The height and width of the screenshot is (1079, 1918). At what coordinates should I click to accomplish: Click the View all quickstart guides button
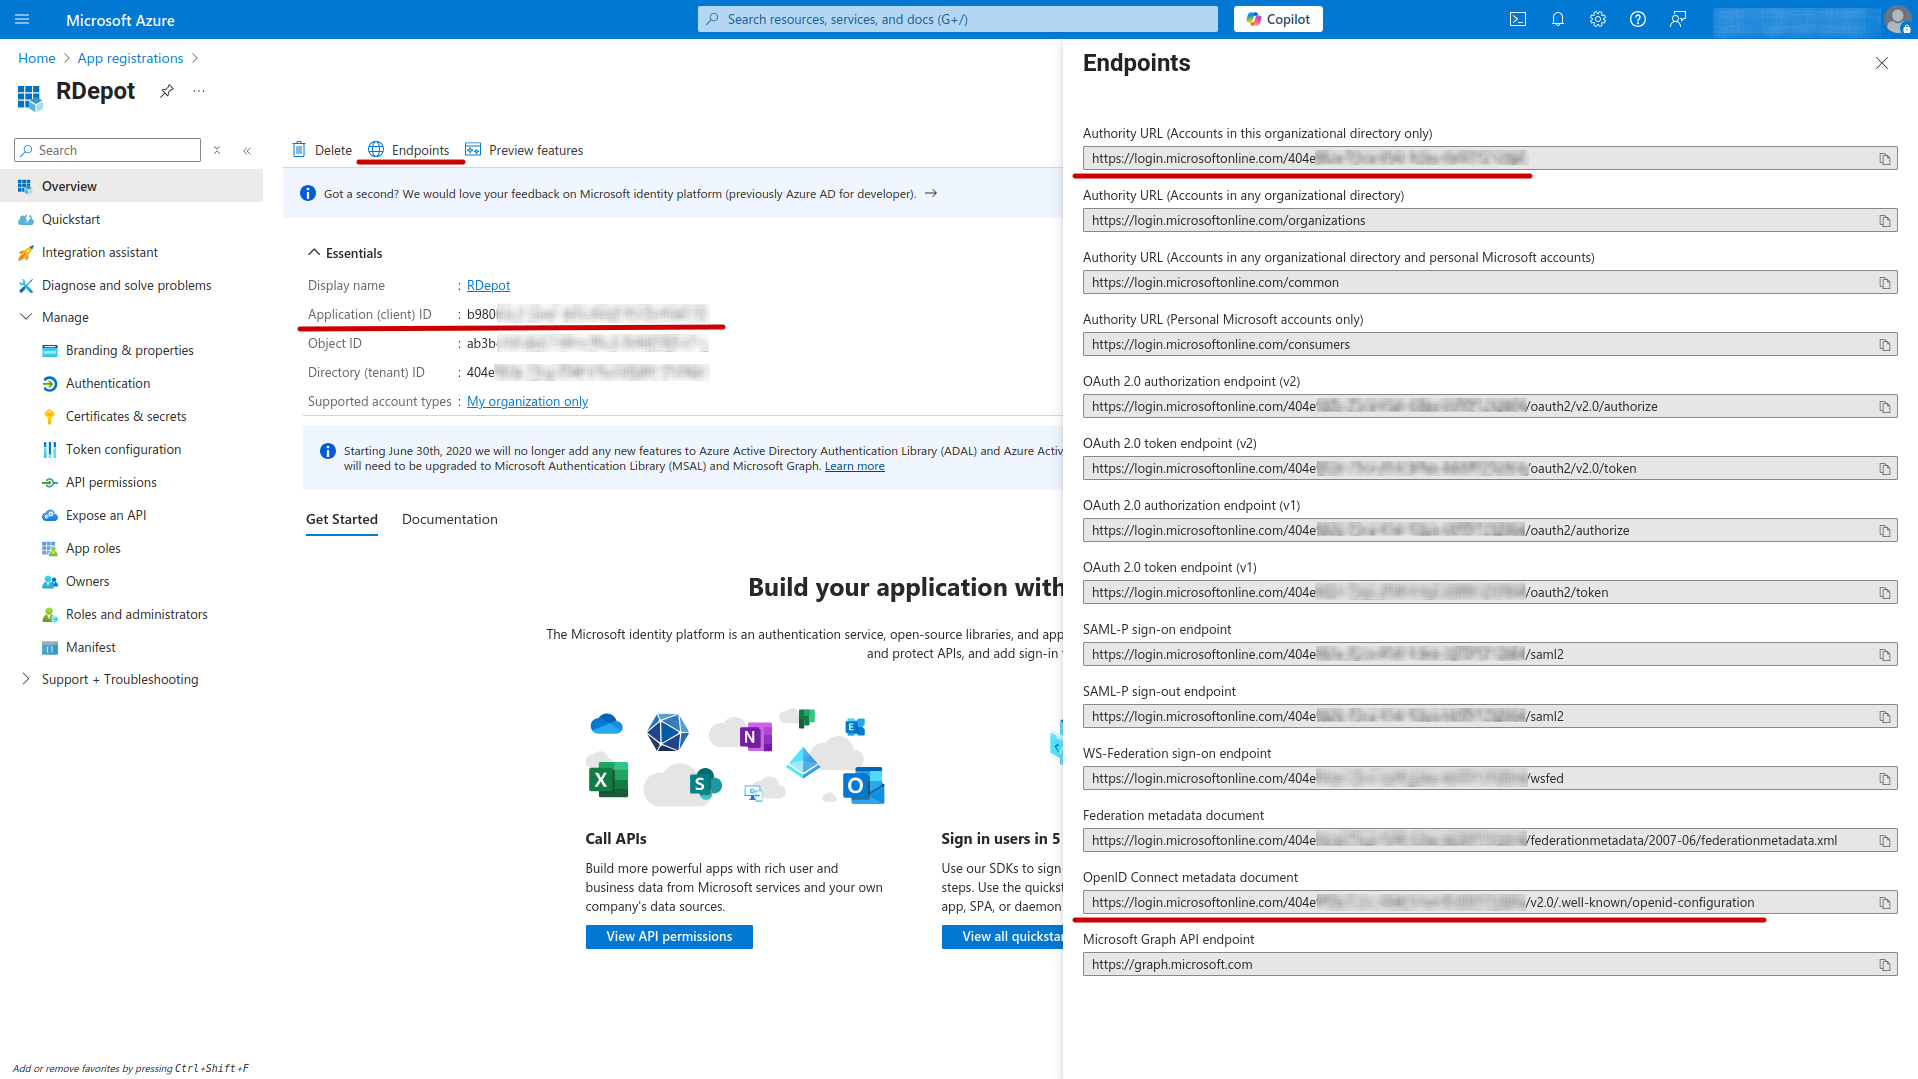1002,936
